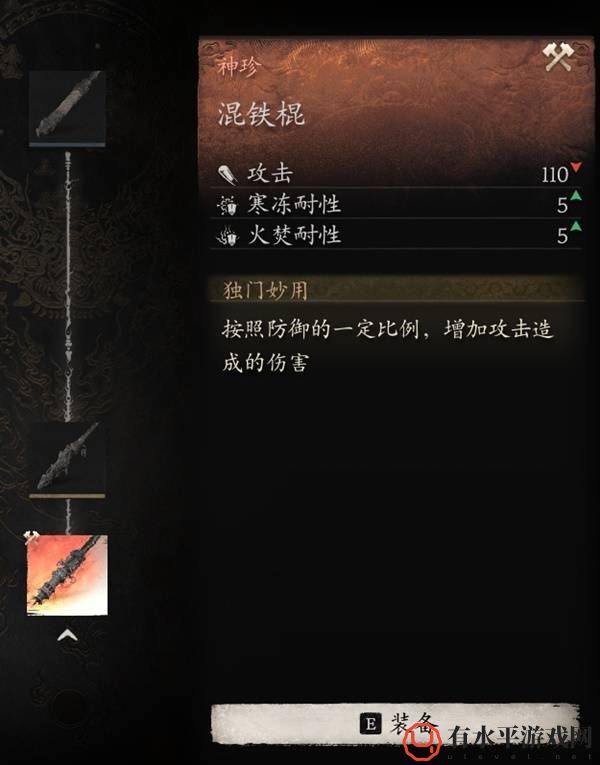600x765 pixels.
Task: Expand weapon list with the up chevron
Action: [67, 635]
